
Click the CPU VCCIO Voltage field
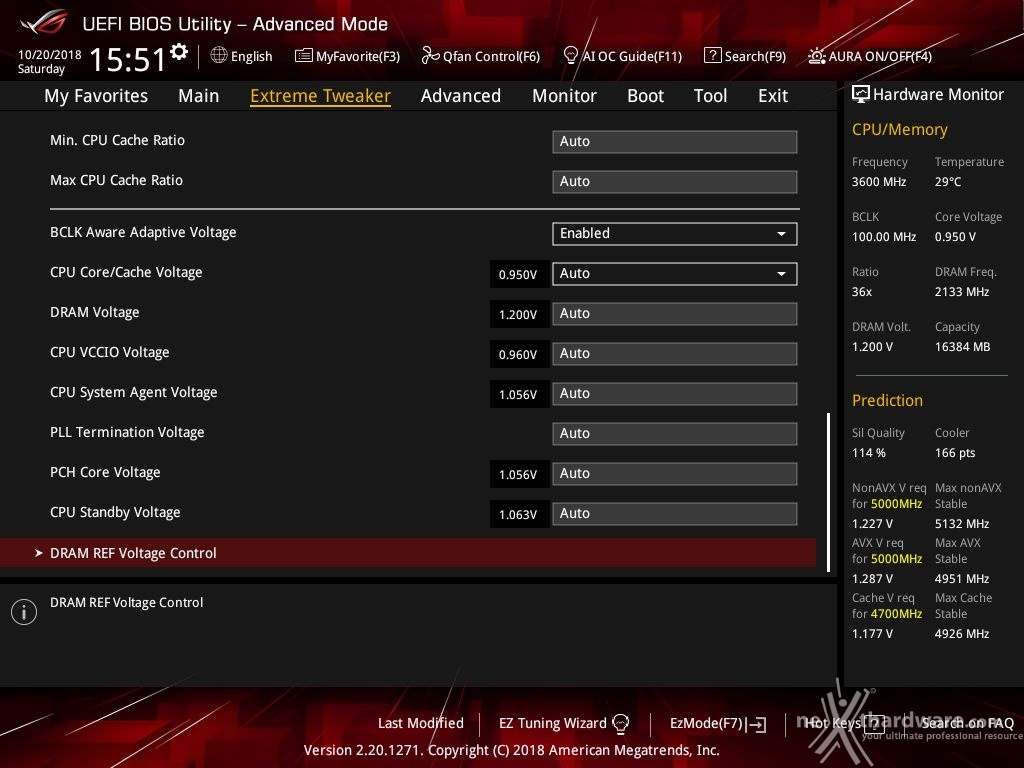(x=675, y=353)
